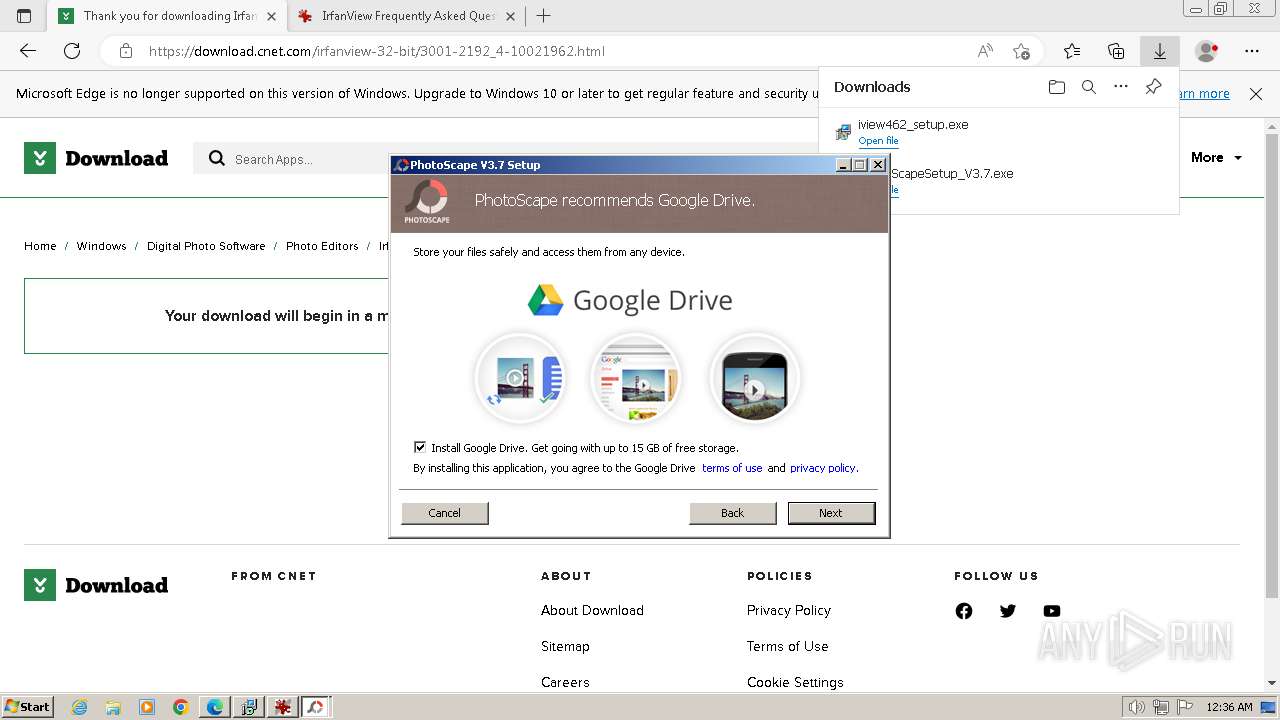This screenshot has width=1280, height=720.
Task: Close the IrfanView FAQ tab
Action: pos(511,16)
